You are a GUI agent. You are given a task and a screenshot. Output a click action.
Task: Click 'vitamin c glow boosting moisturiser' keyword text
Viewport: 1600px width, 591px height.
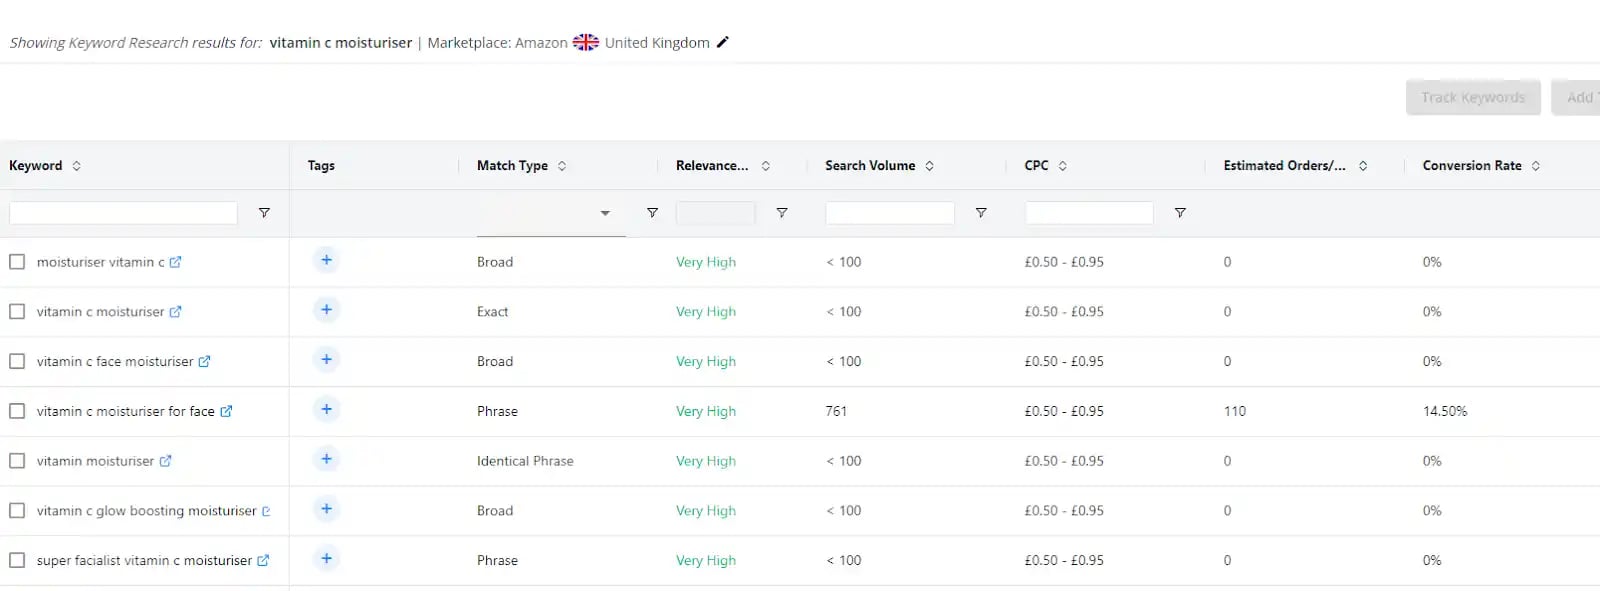[x=147, y=511]
